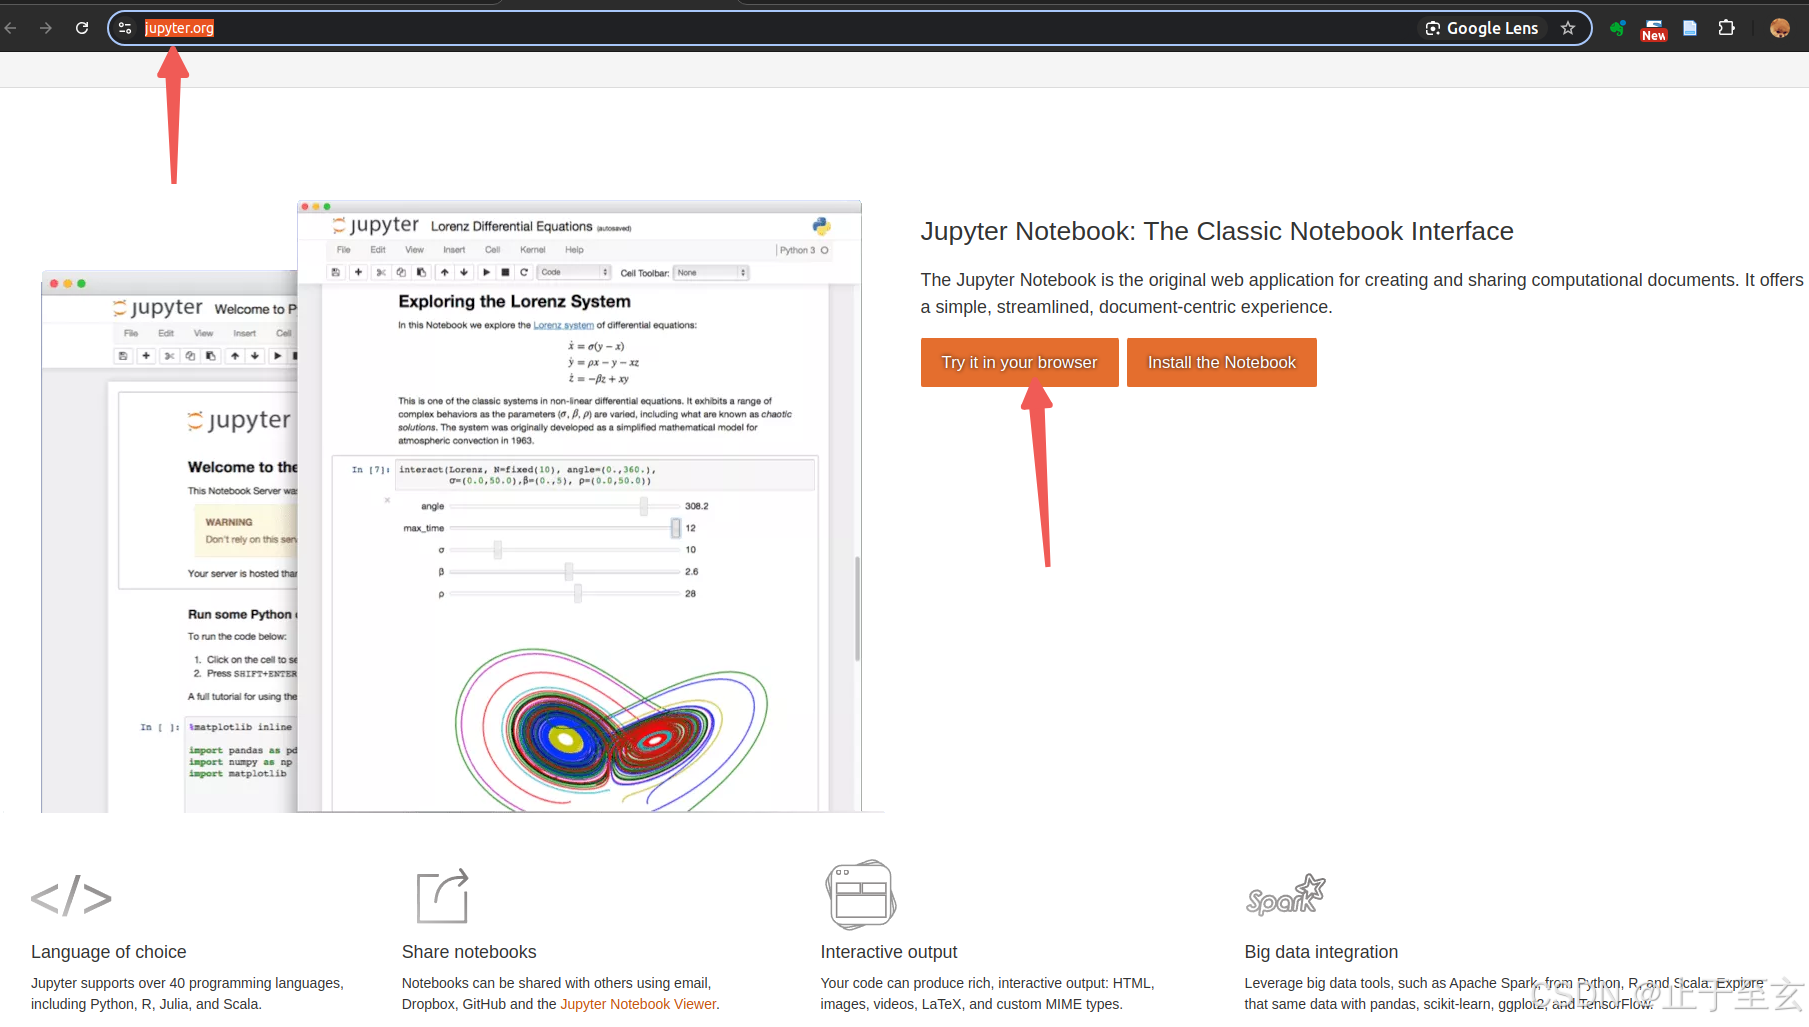Open the Jupyter Notebook Viewer link
The width and height of the screenshot is (1809, 1027).
point(638,1004)
